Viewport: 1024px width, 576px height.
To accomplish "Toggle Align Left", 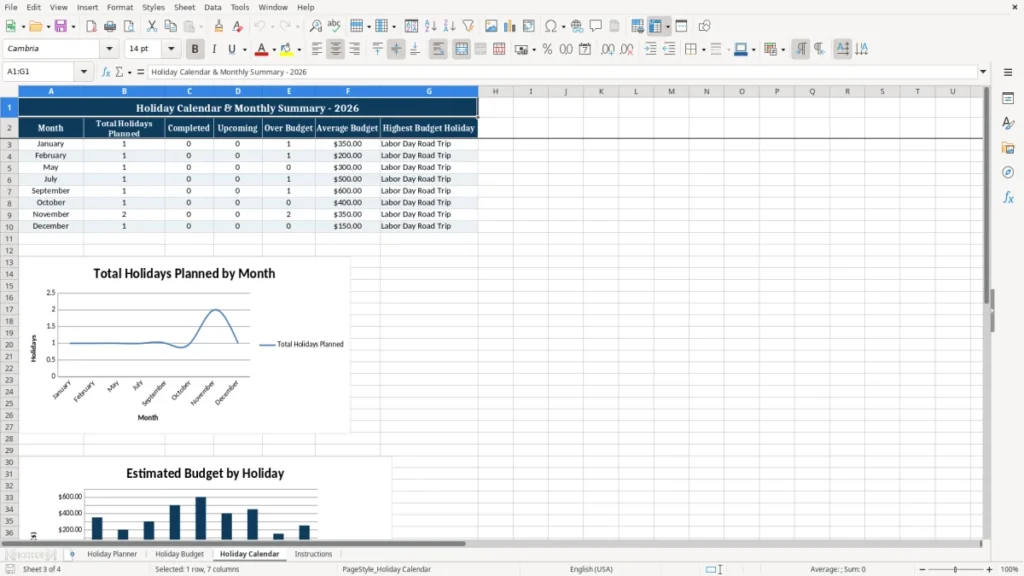I will point(317,49).
